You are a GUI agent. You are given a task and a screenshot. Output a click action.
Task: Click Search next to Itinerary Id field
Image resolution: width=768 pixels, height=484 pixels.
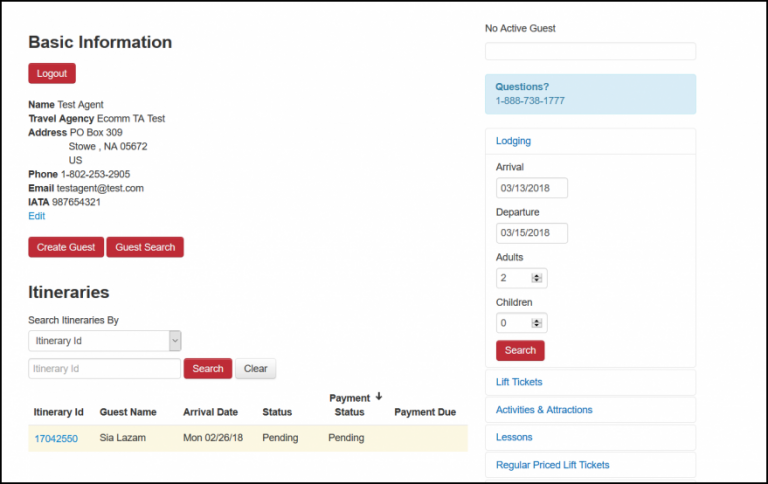tap(208, 369)
